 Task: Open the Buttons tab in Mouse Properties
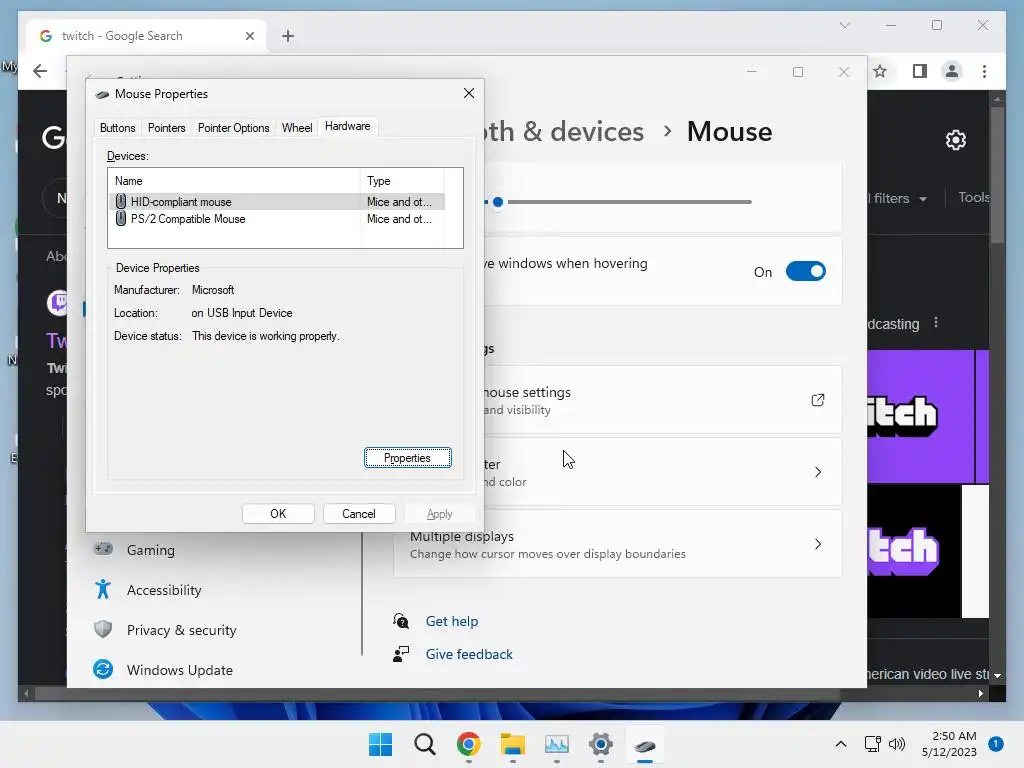118,128
